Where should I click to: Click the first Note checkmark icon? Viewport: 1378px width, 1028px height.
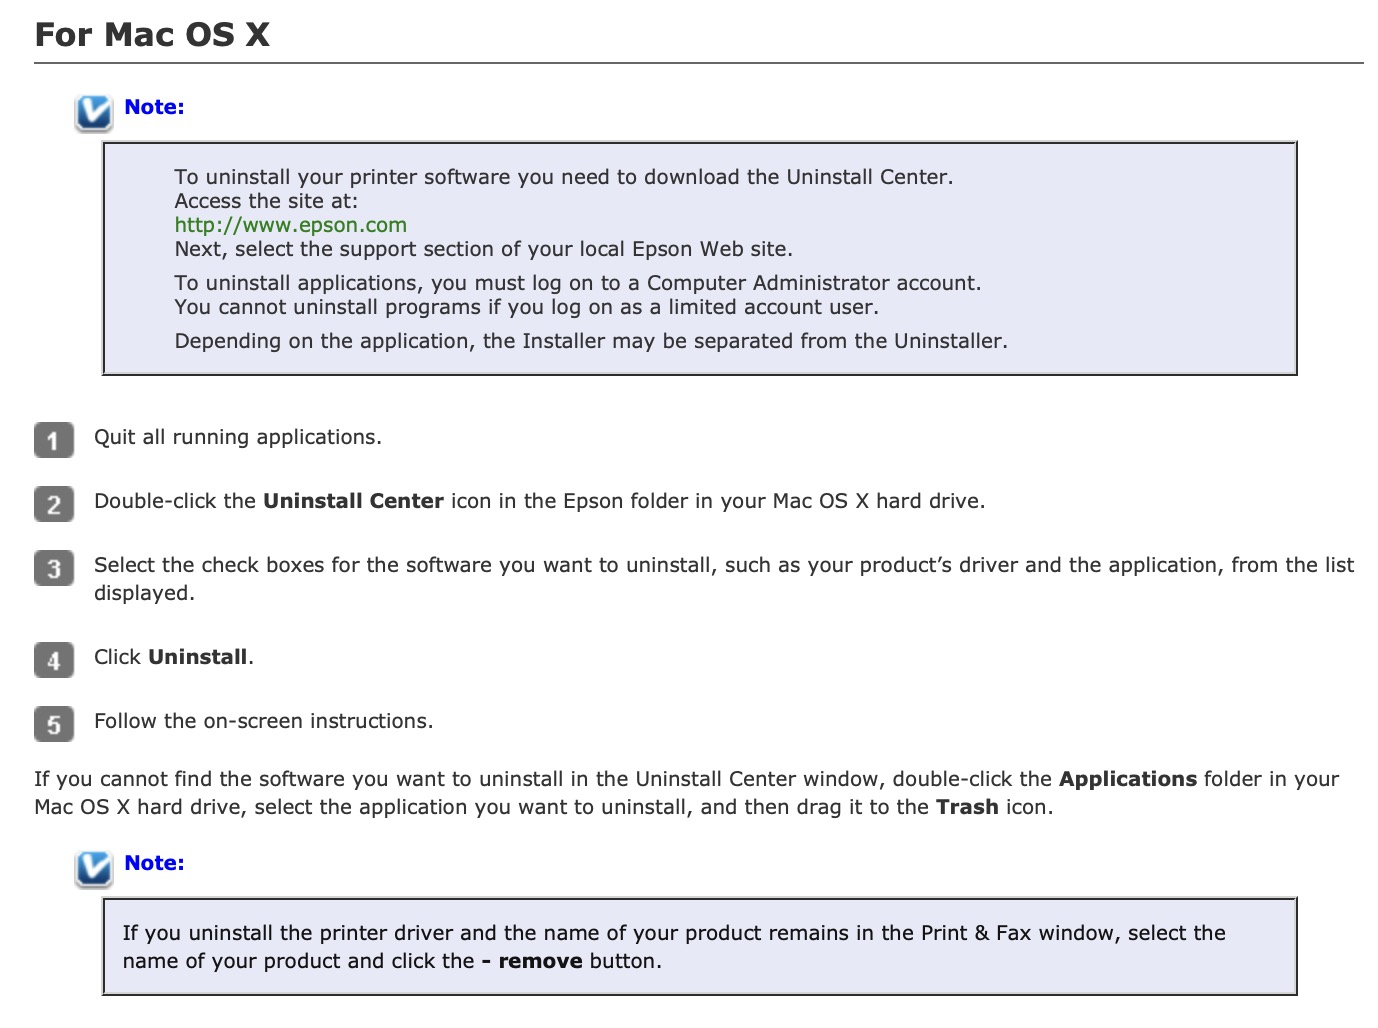(93, 113)
